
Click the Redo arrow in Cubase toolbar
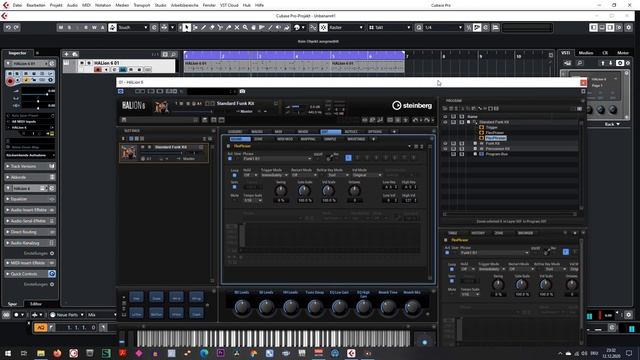coord(16,27)
